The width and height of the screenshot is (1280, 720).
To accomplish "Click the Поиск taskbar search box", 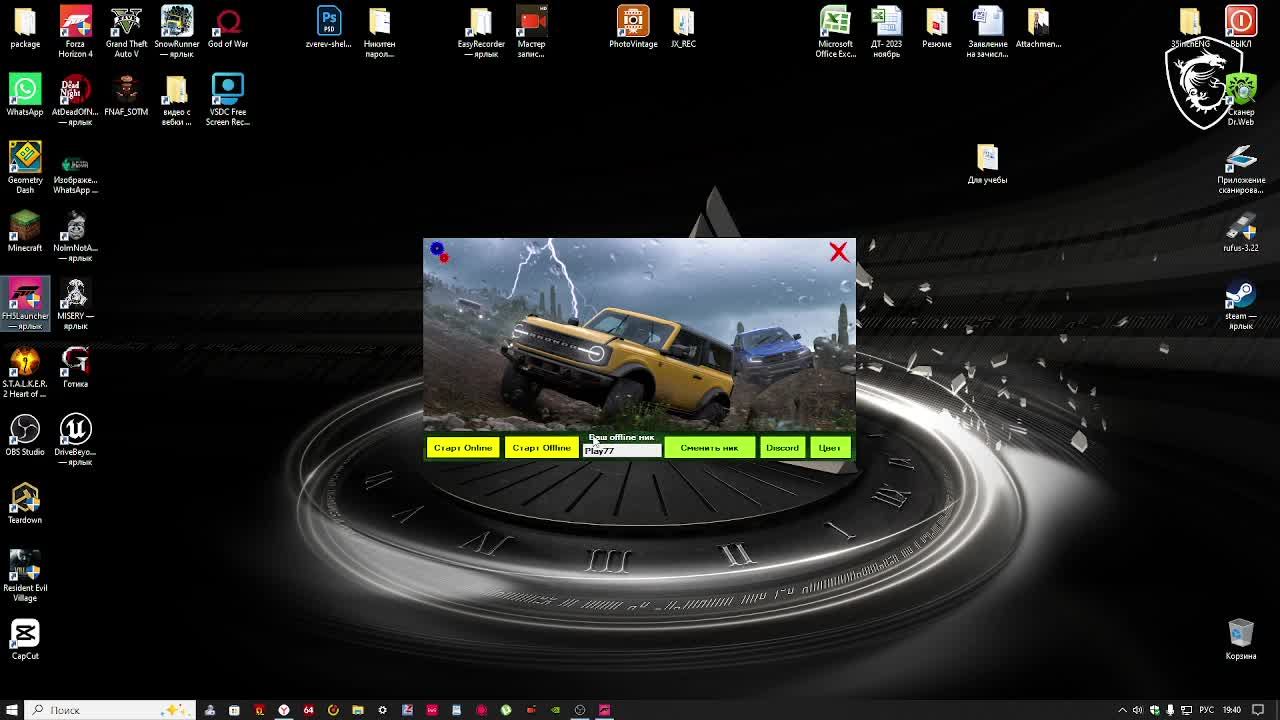I will coord(100,710).
